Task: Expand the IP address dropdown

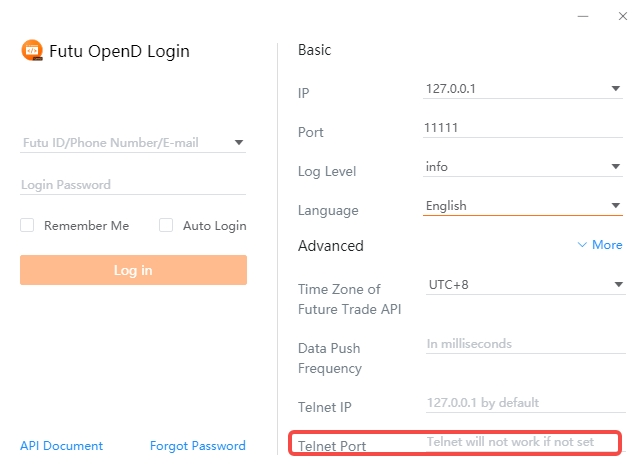Action: [x=616, y=89]
